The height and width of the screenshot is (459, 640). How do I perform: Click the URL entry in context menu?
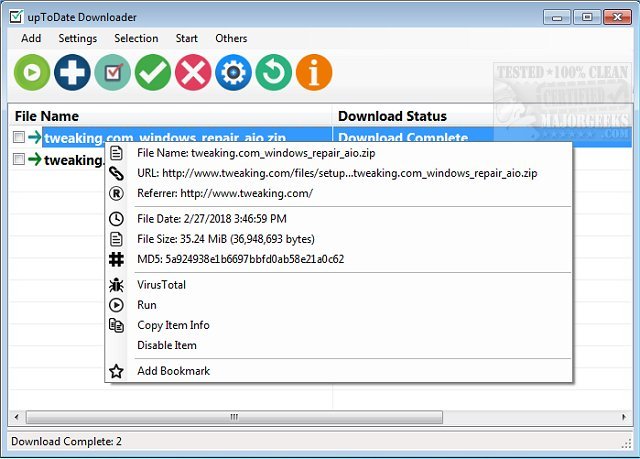tap(339, 173)
